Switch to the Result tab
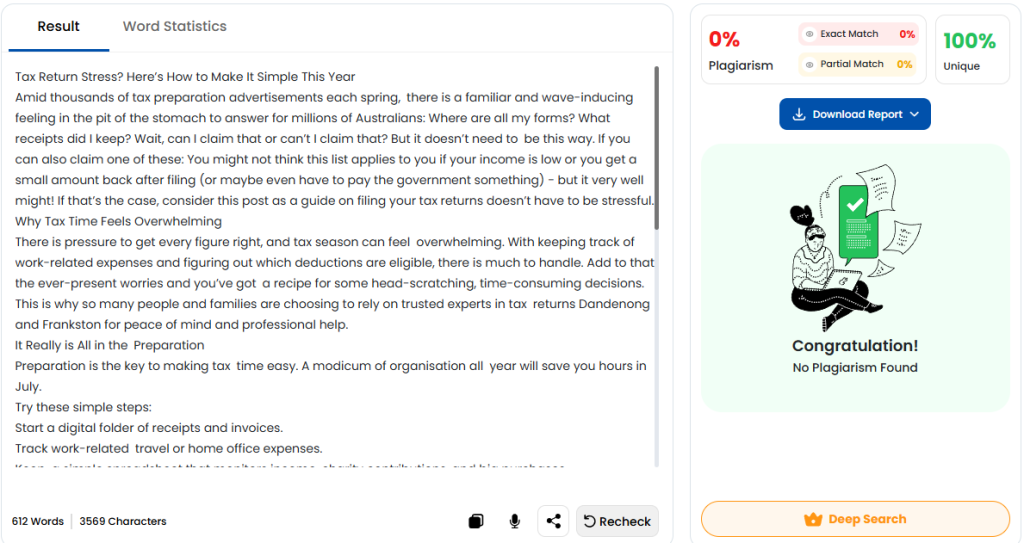This screenshot has height=543, width=1024. coord(59,27)
